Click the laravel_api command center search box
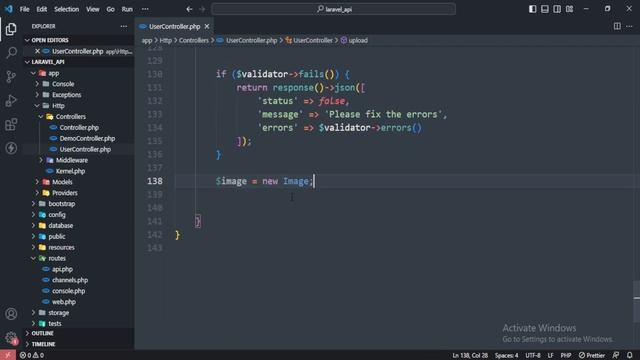 coord(333,9)
